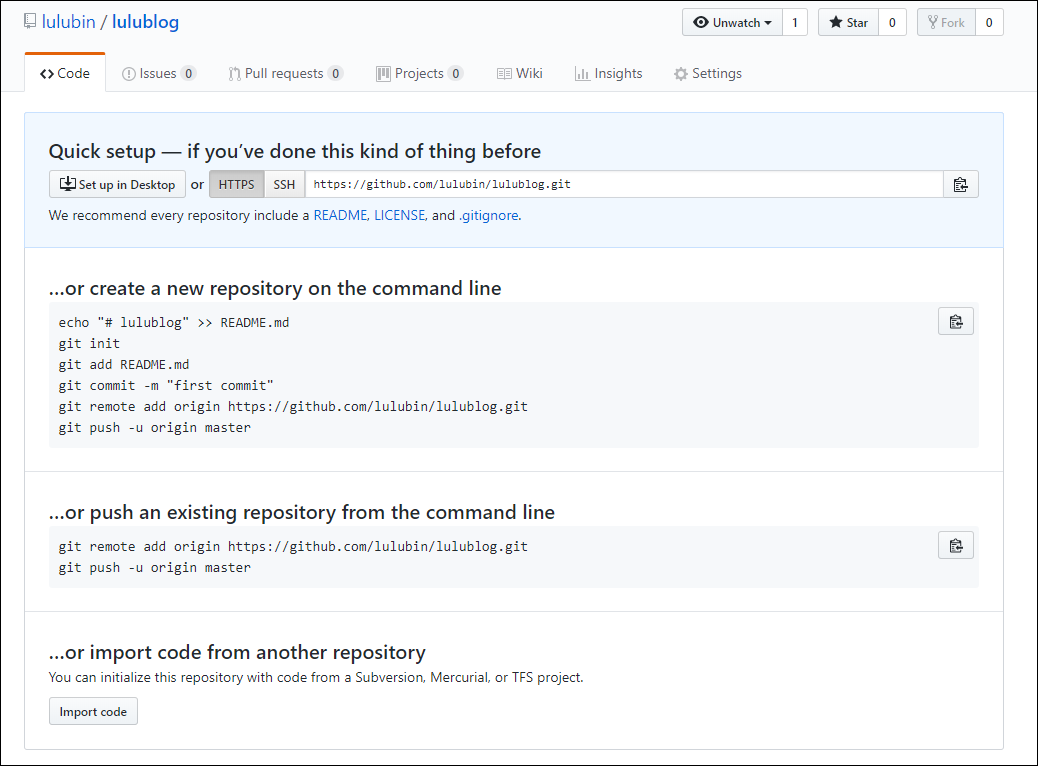
Task: Go to the Projects tab
Action: pos(419,73)
